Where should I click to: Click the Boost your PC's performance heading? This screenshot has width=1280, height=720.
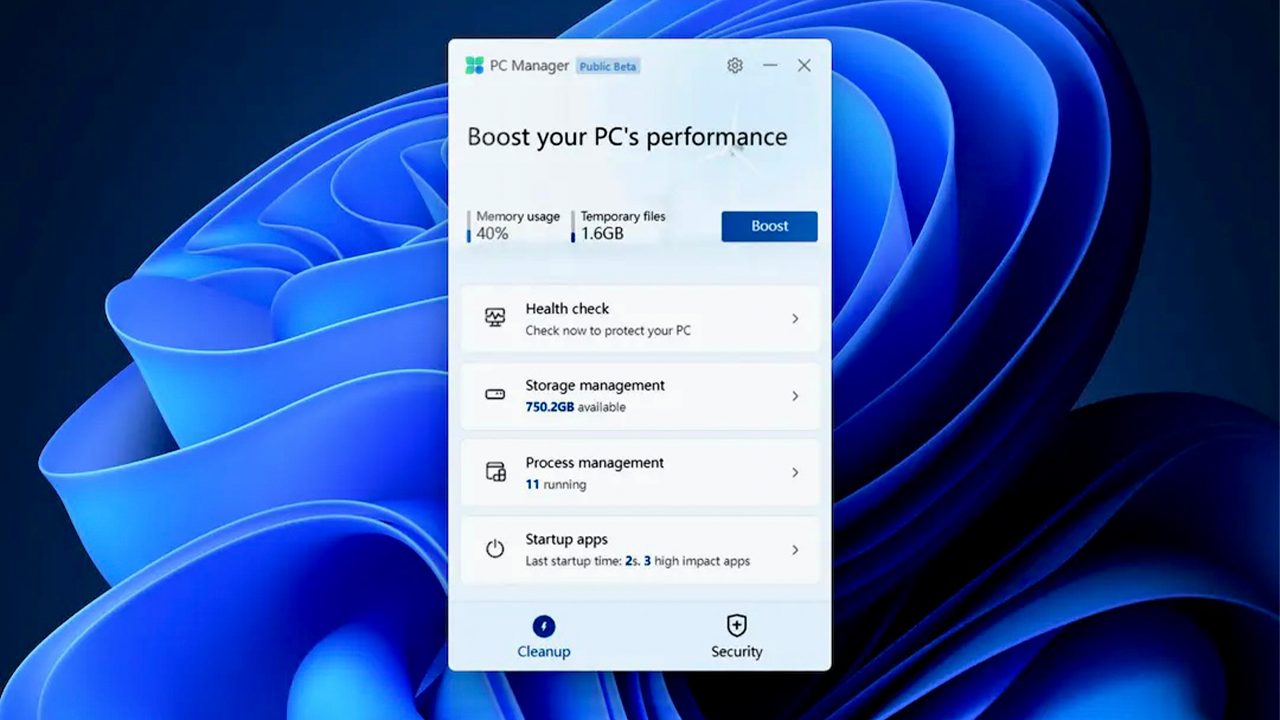click(628, 137)
